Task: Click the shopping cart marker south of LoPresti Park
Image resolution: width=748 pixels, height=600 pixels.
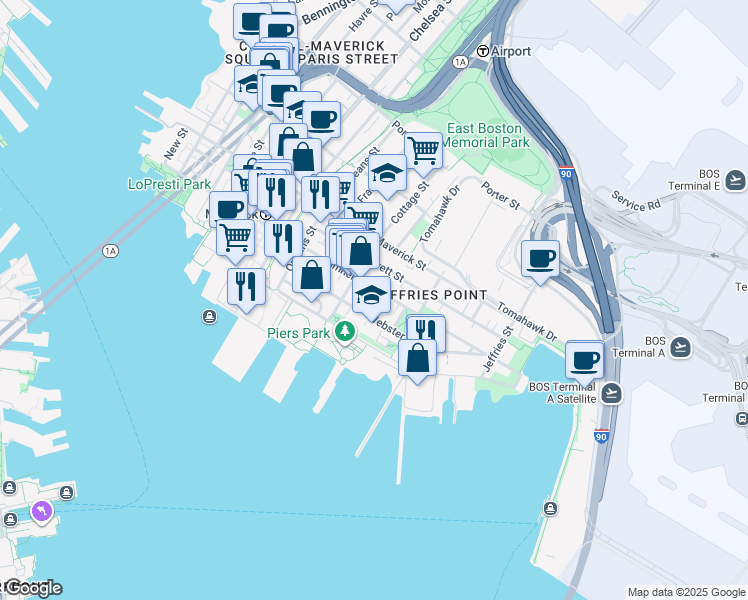Action: [235, 242]
